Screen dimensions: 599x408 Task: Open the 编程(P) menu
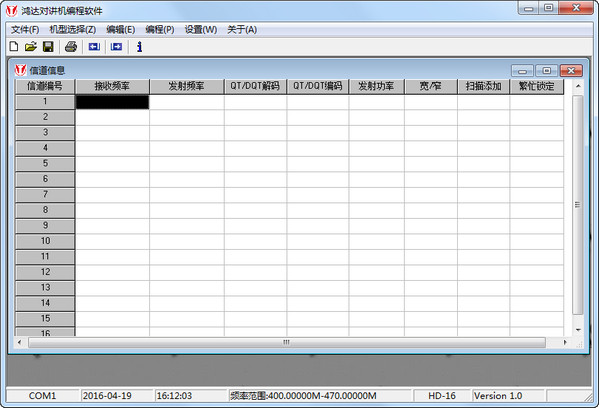tap(160, 29)
